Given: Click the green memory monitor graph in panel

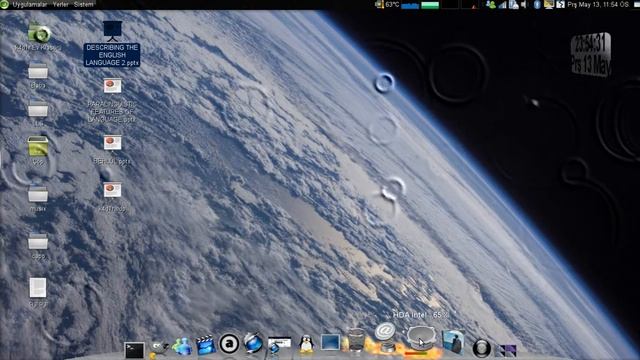Looking at the screenshot, I should pos(430,5).
